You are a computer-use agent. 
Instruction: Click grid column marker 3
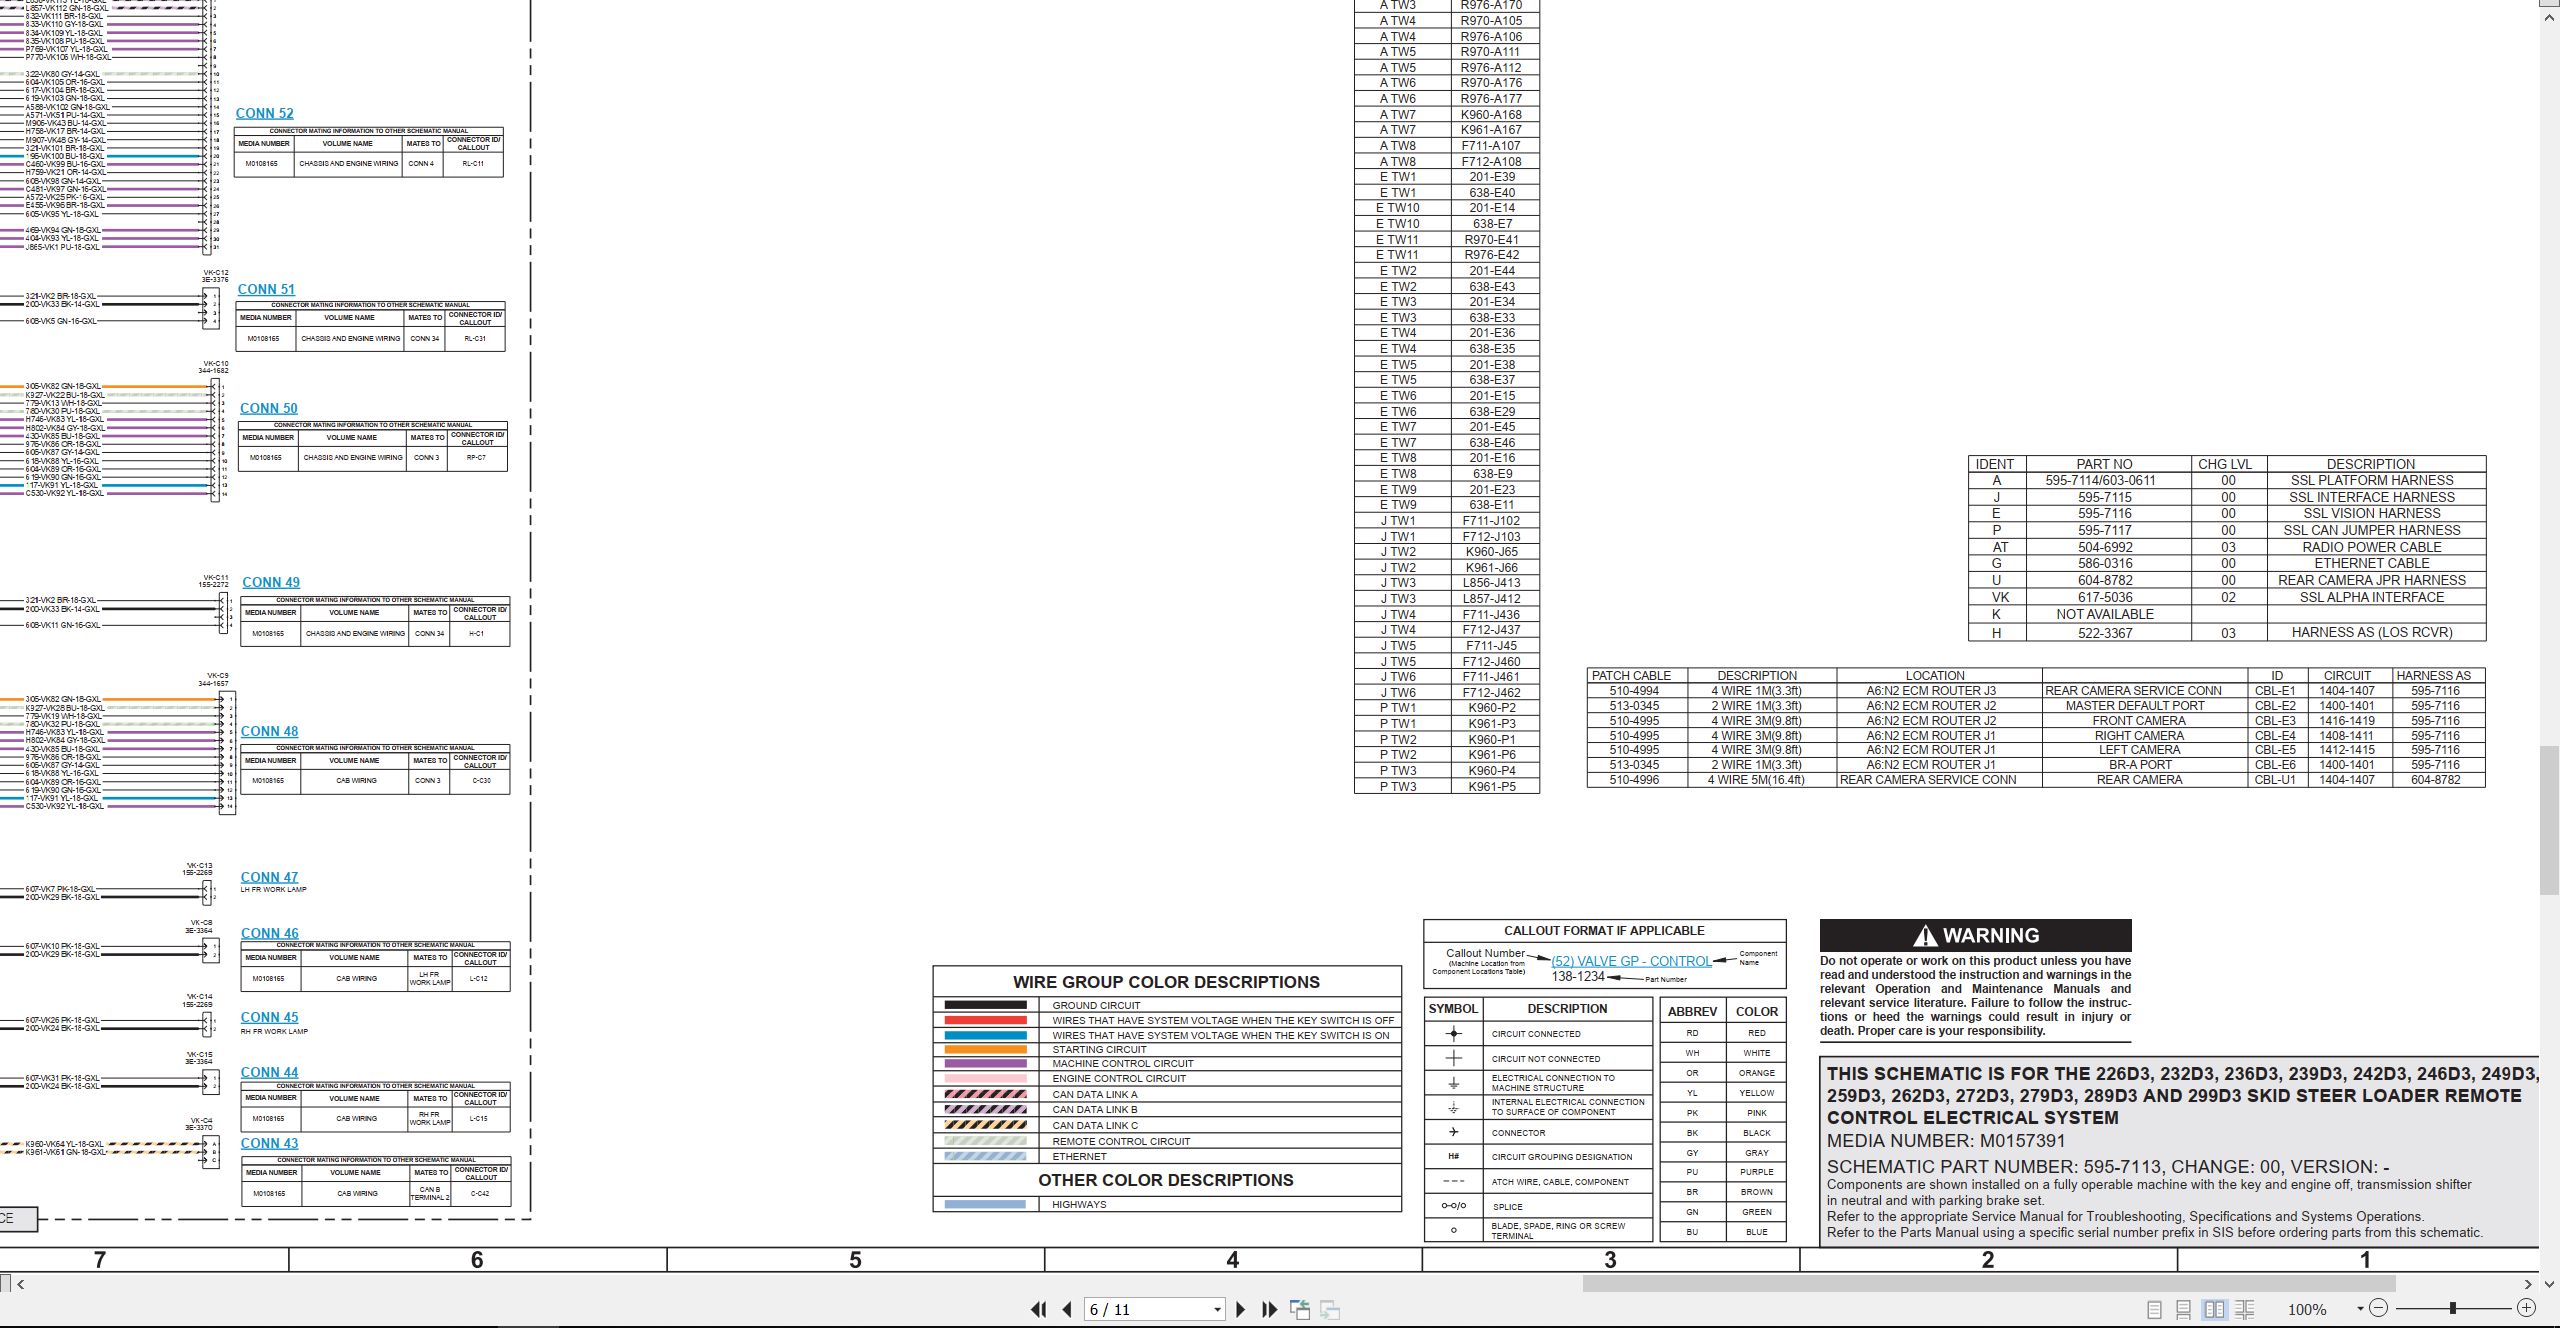1610,1260
